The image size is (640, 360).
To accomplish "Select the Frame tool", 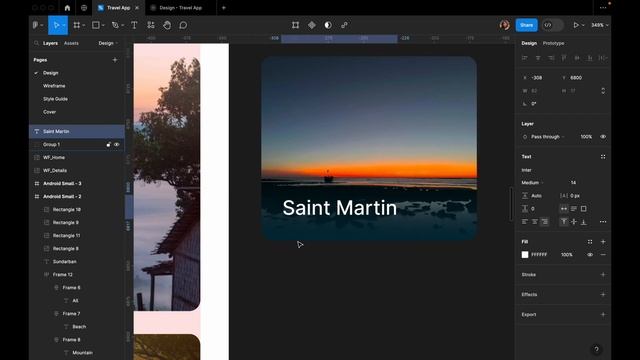I will point(76,25).
